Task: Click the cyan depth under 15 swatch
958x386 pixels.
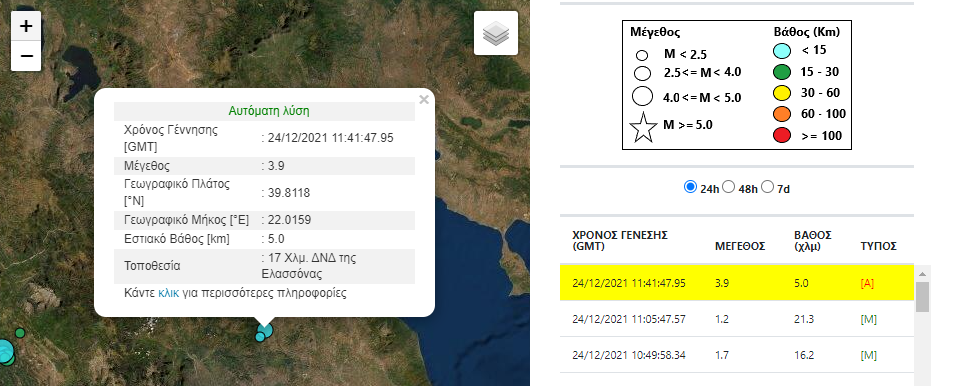Action: [782, 51]
